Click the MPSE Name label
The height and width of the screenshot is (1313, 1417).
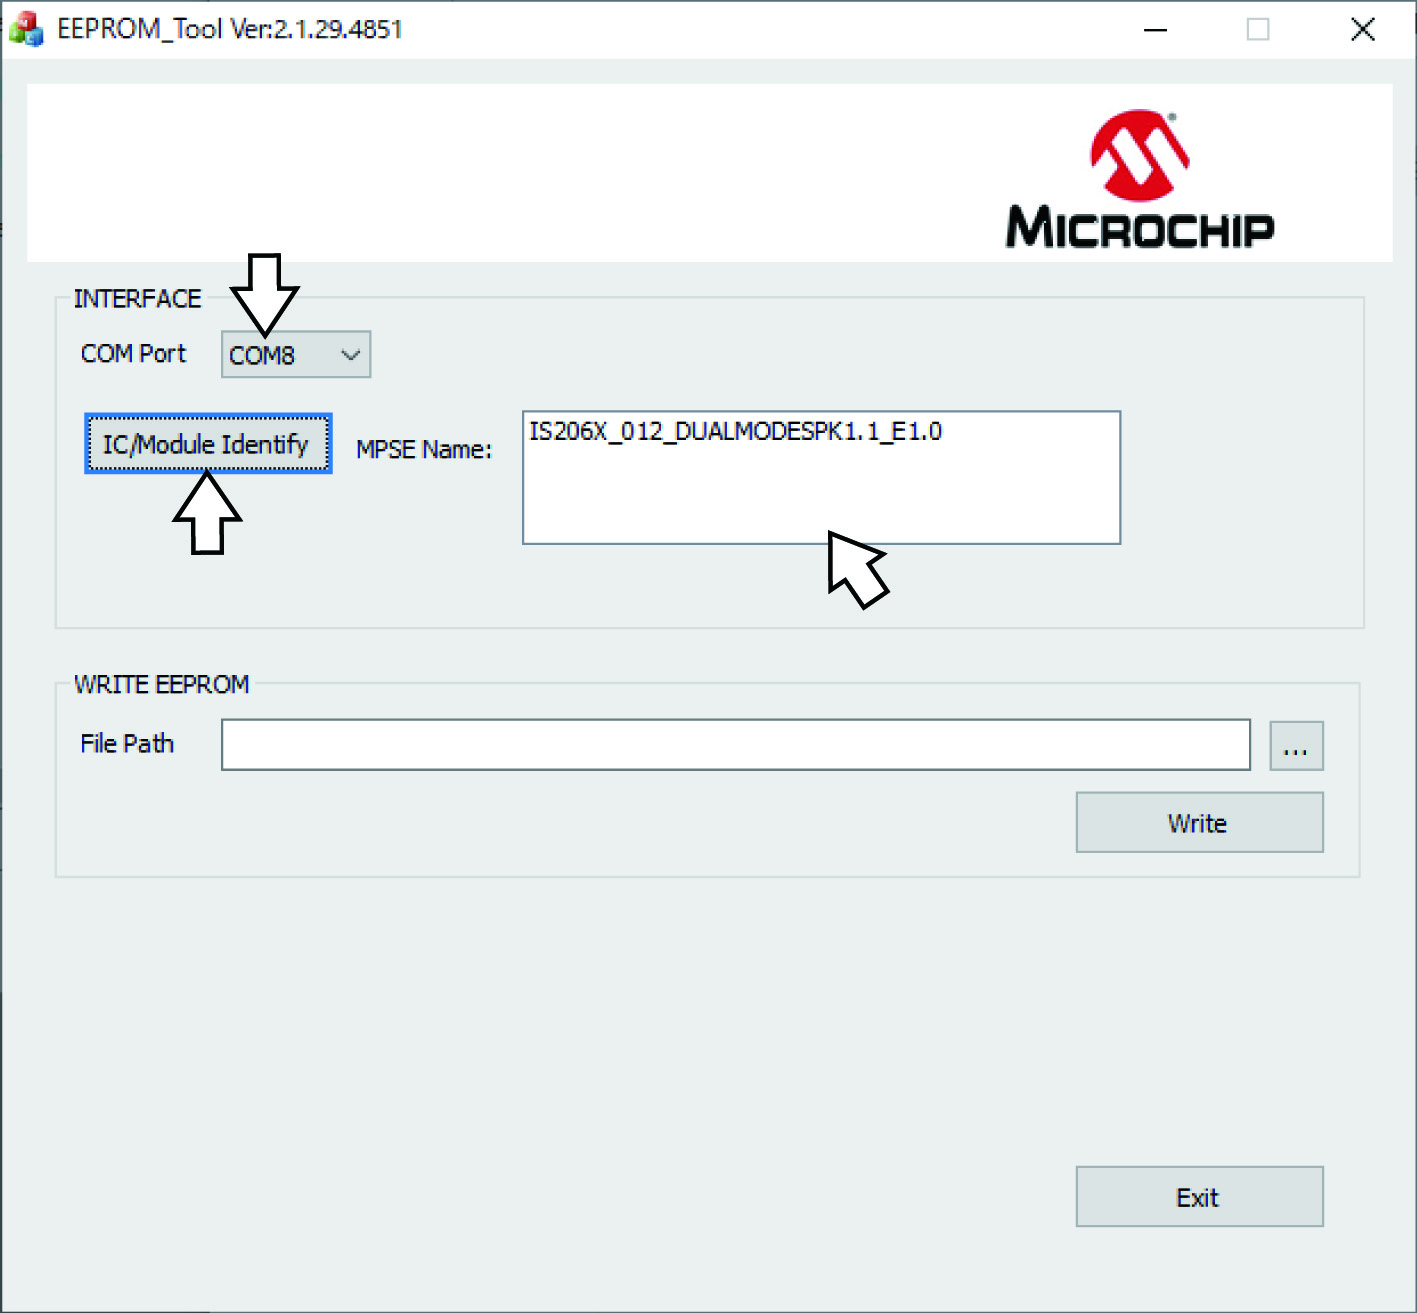click(x=424, y=450)
